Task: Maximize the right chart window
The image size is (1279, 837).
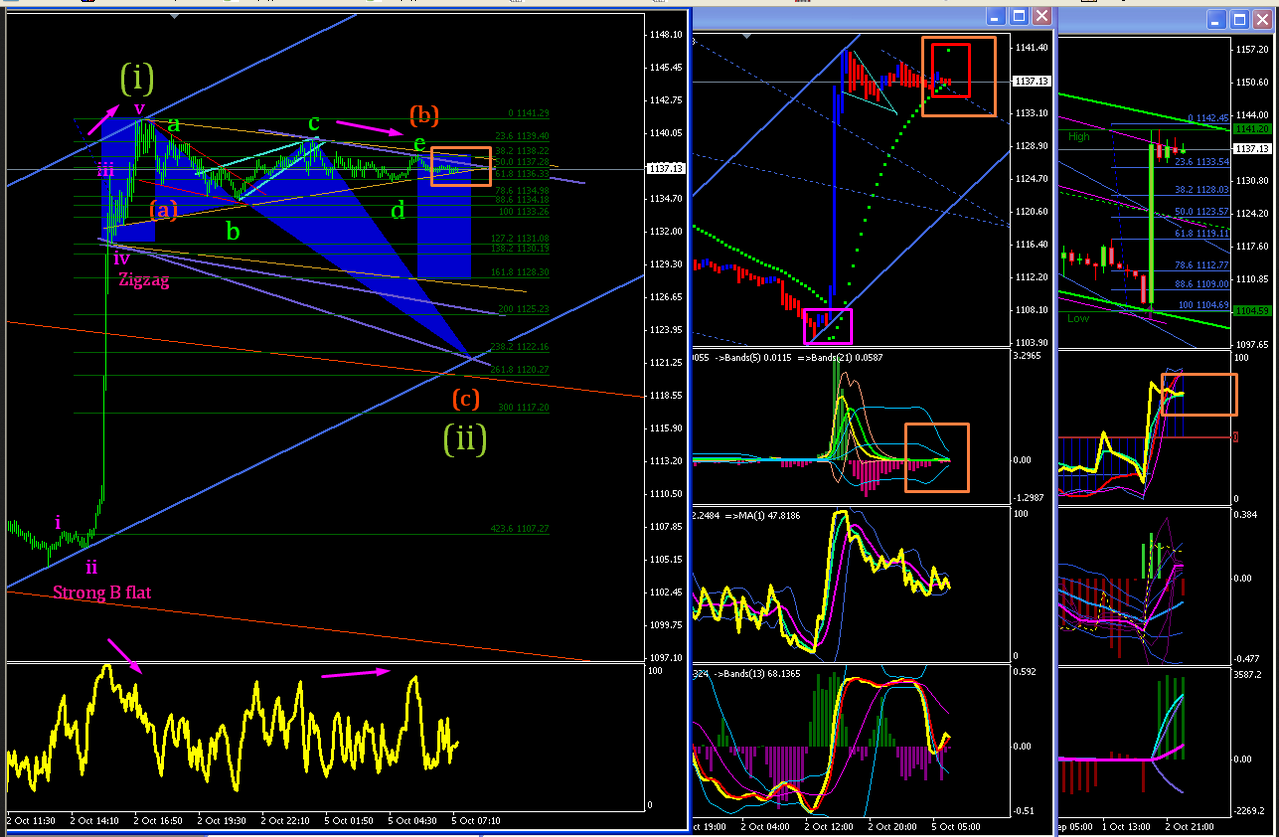Action: point(1239,19)
